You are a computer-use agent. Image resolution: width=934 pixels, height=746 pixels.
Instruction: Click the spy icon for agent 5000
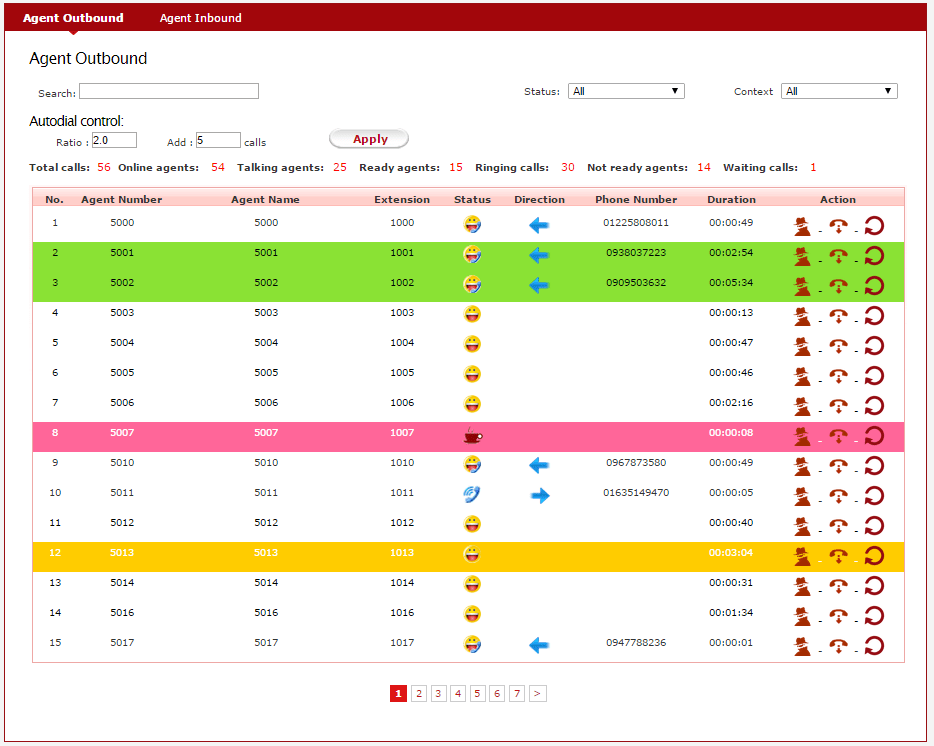coord(802,226)
